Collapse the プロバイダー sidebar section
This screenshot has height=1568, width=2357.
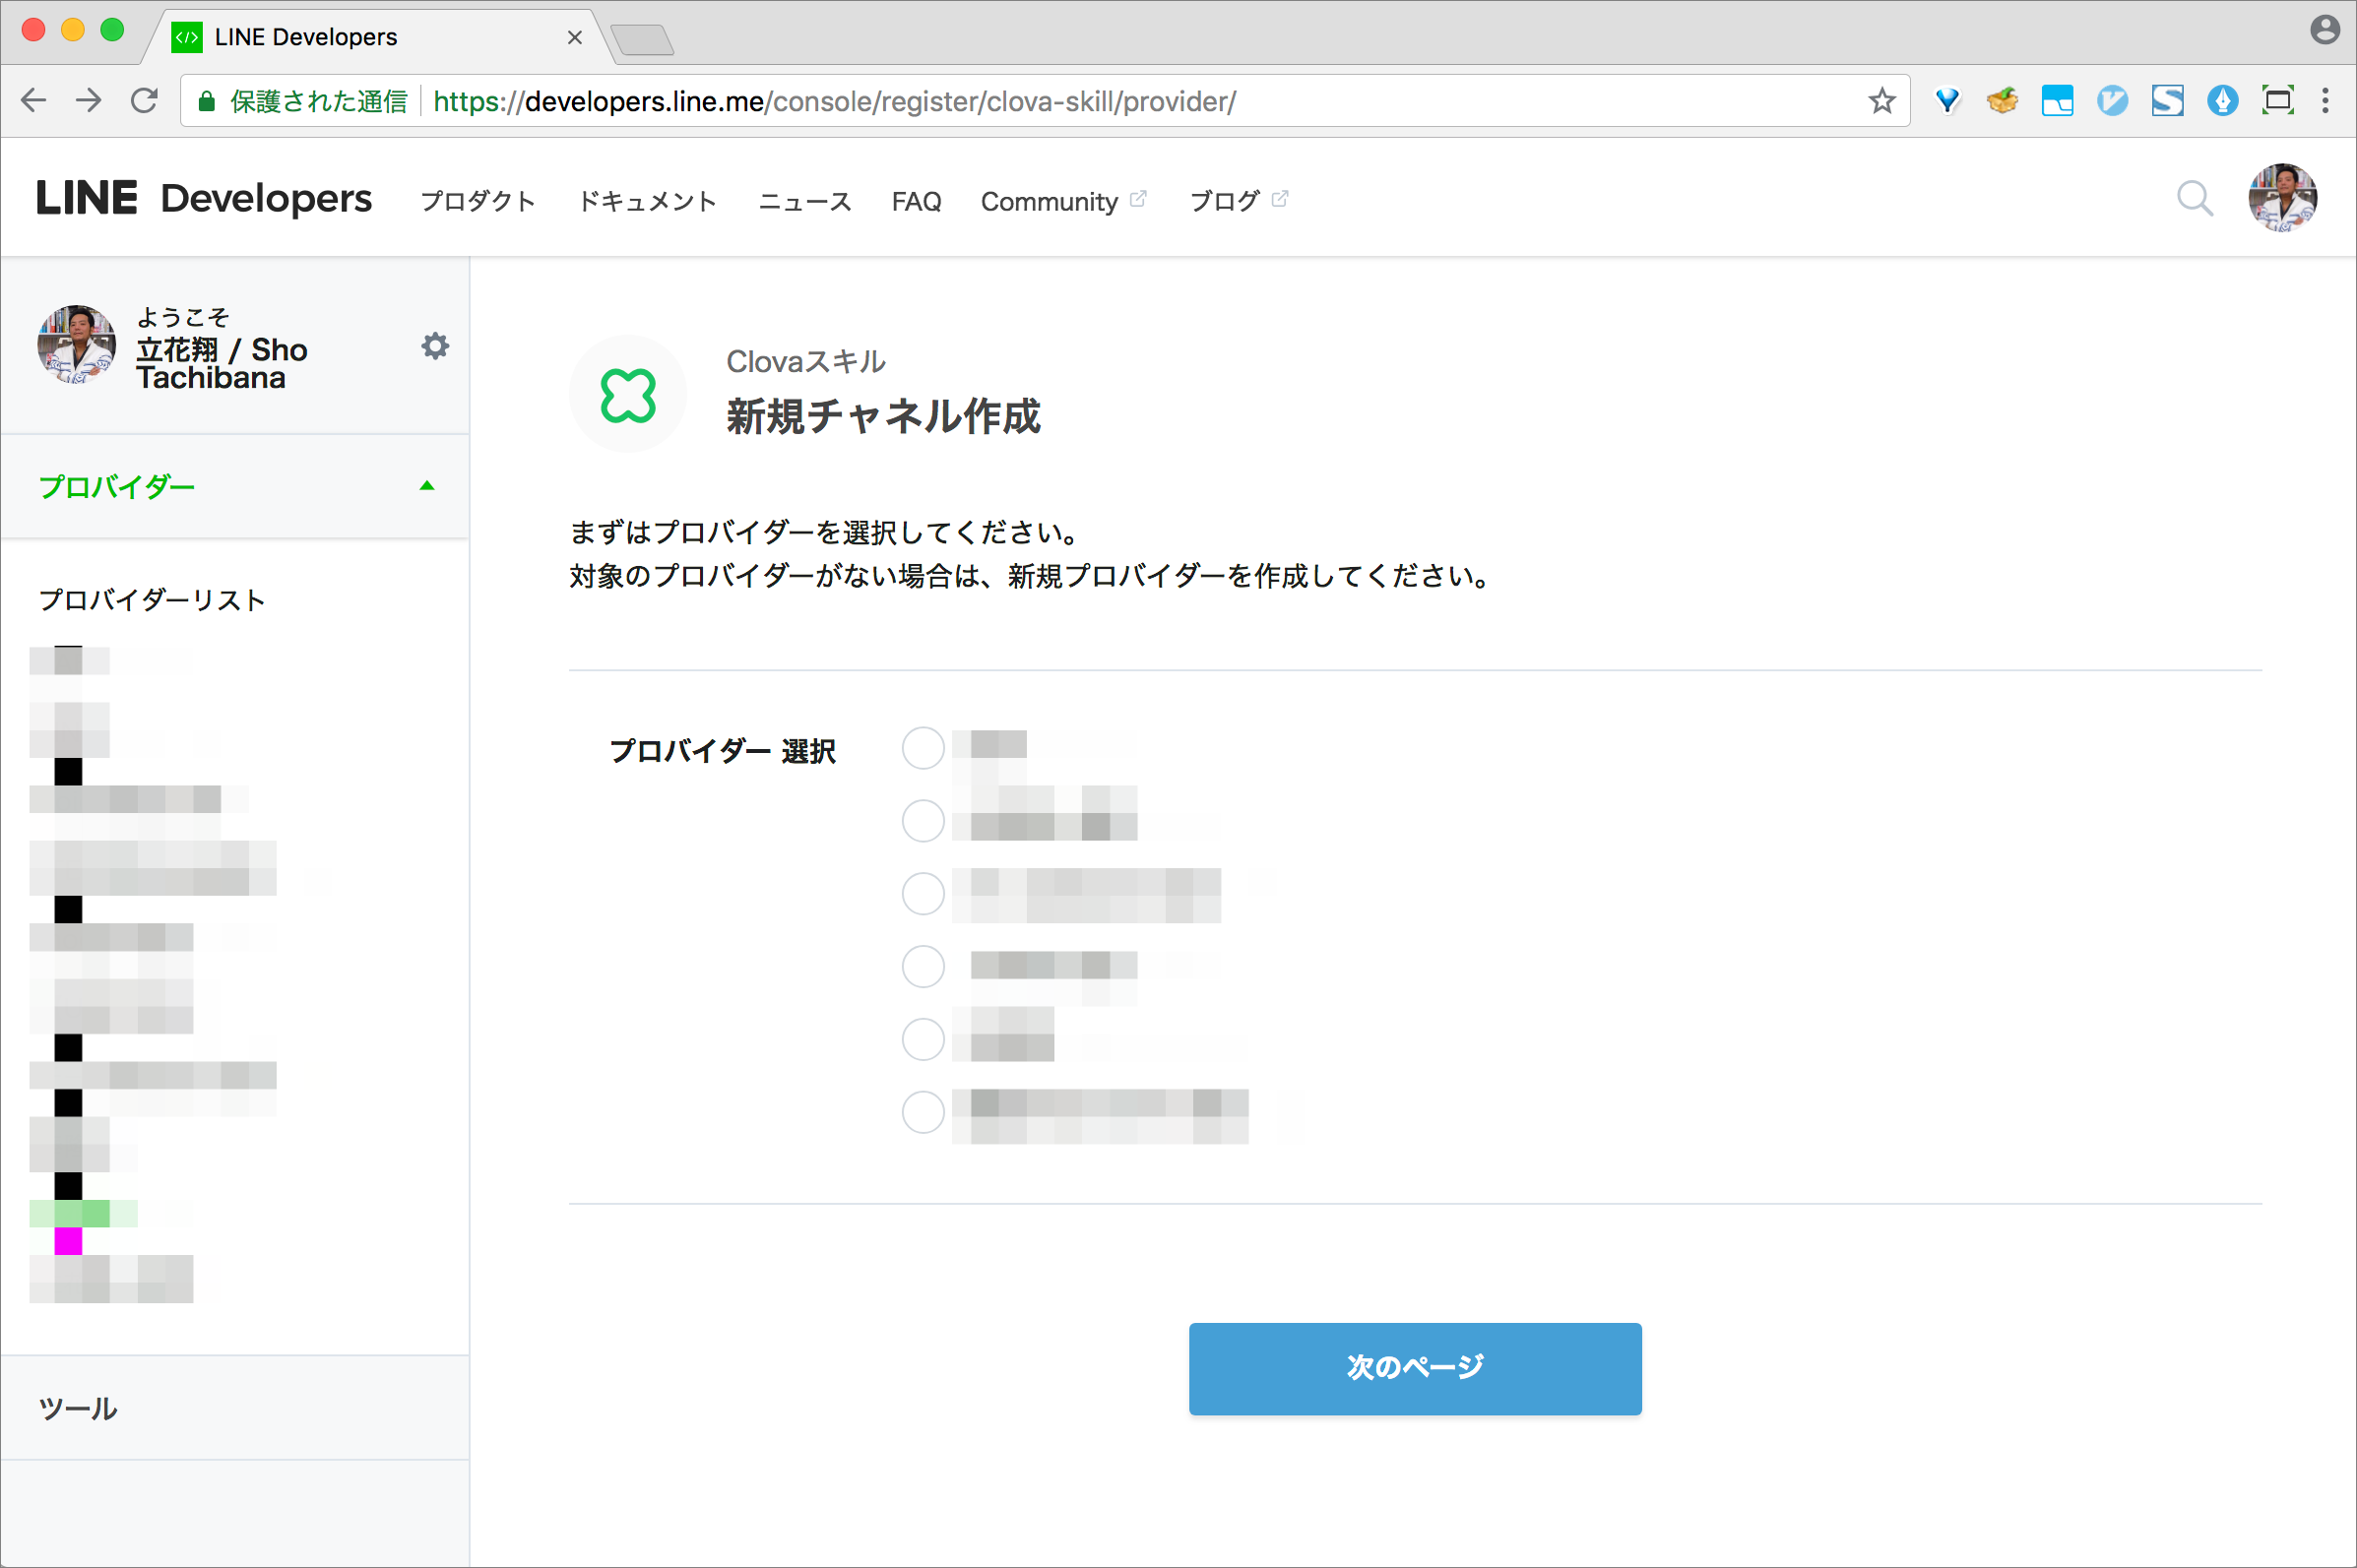coord(235,487)
